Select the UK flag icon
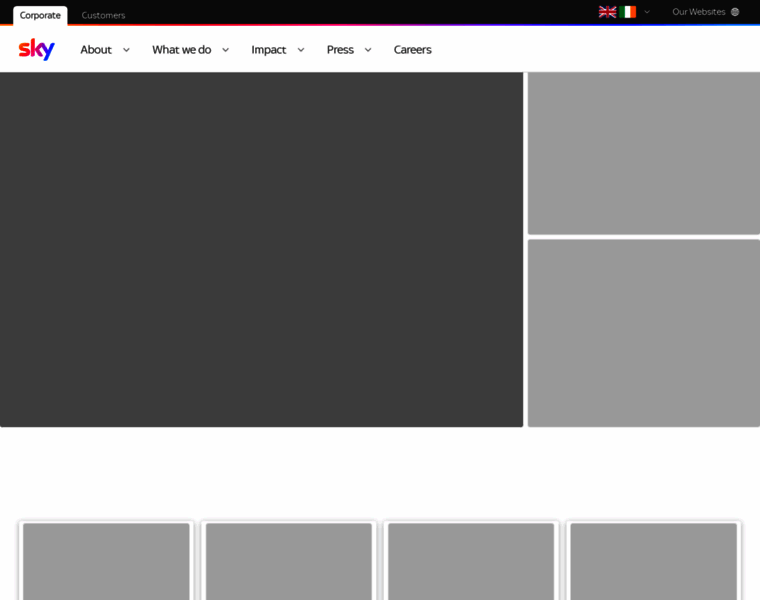This screenshot has width=760, height=600. [607, 12]
